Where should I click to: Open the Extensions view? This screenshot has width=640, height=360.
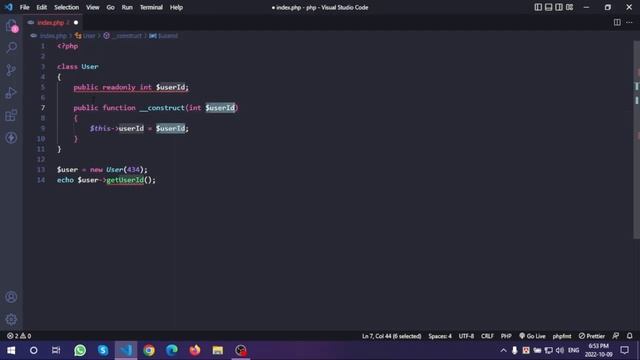[x=11, y=116]
